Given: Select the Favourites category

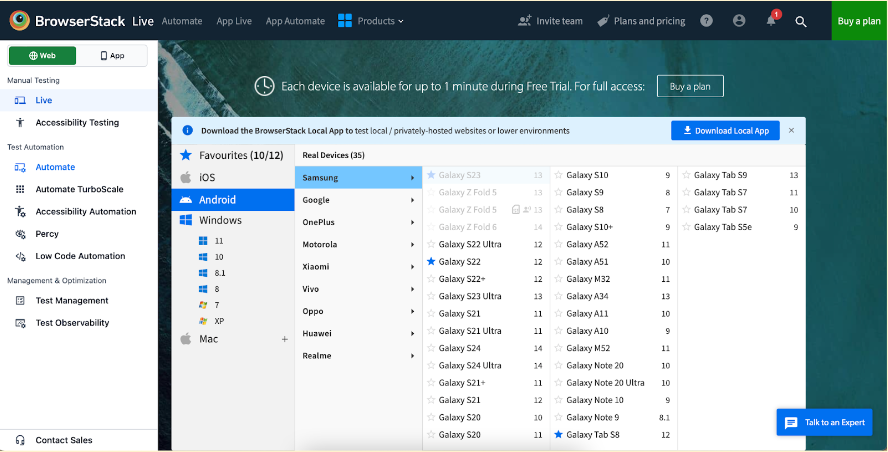Looking at the screenshot, I should click(233, 155).
